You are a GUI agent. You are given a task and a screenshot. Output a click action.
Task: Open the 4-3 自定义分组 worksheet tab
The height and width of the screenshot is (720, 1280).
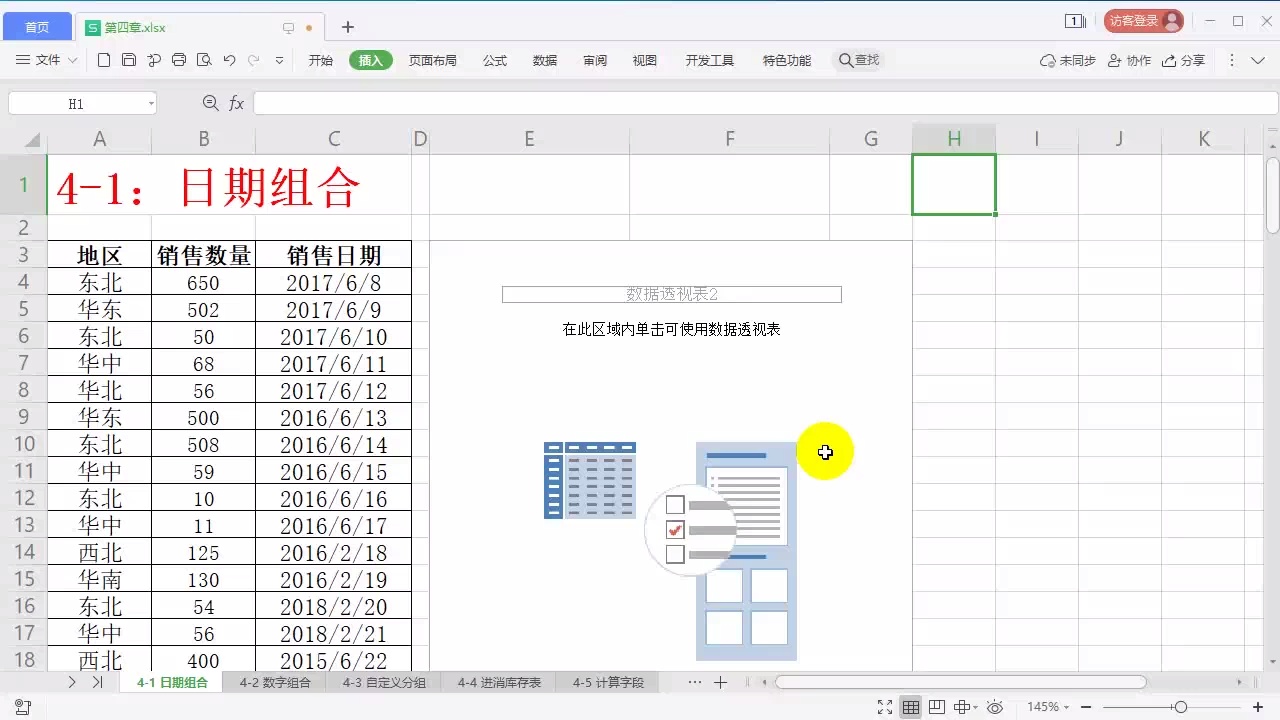pyautogui.click(x=384, y=682)
